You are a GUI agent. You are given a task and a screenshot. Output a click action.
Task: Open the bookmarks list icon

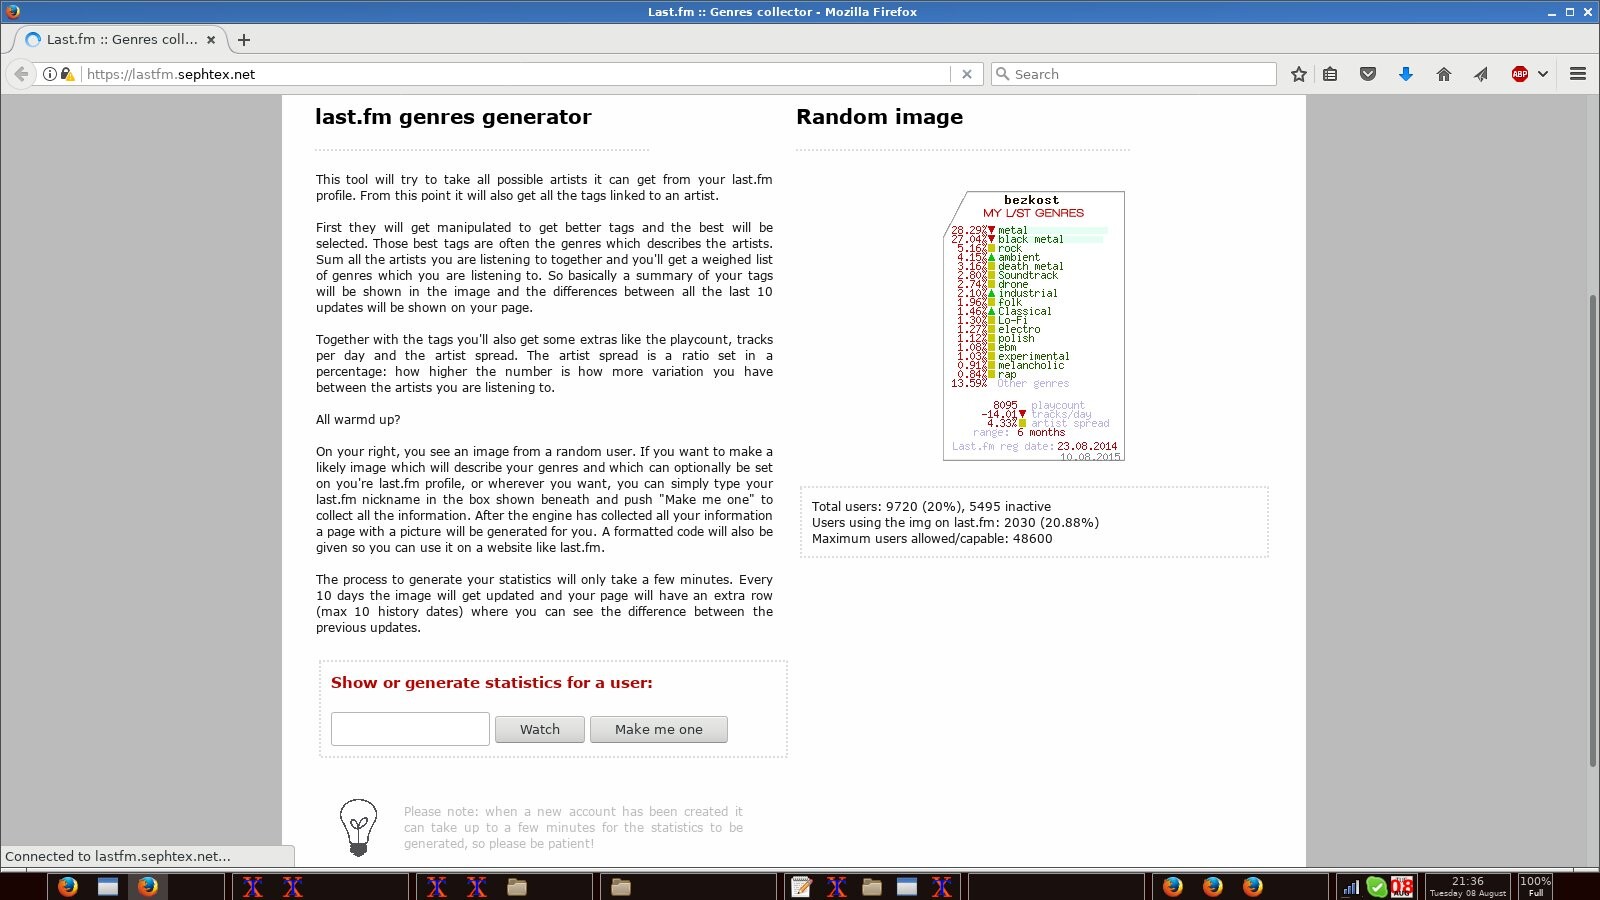click(1330, 74)
